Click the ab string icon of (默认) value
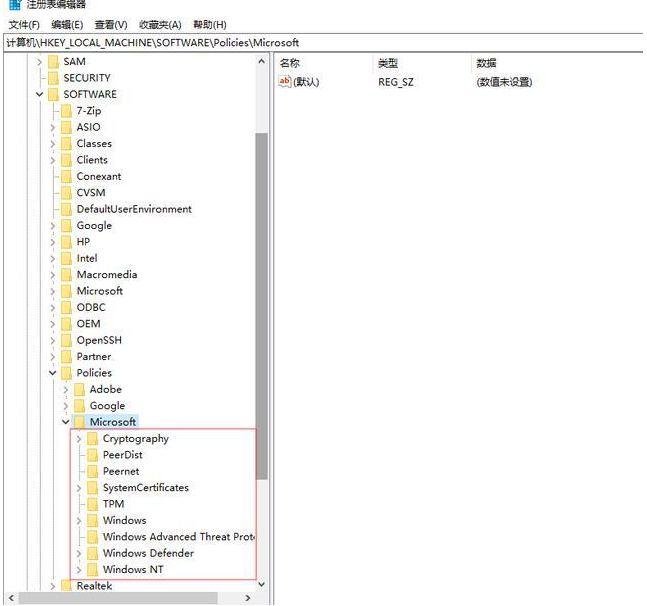The width and height of the screenshot is (647, 606). pyautogui.click(x=285, y=81)
